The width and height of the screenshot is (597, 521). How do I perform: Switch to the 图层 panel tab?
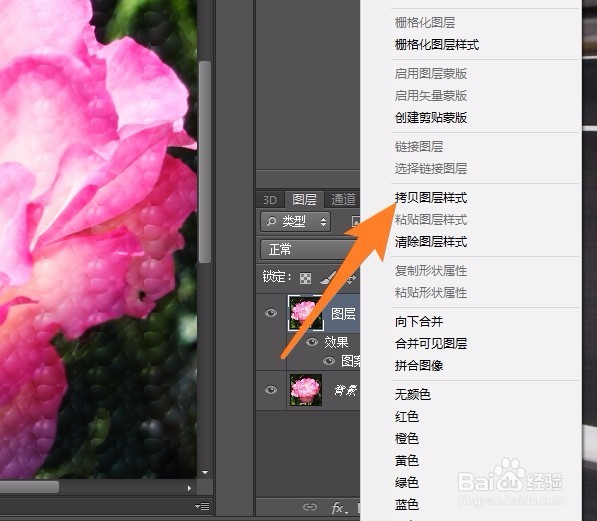(304, 199)
